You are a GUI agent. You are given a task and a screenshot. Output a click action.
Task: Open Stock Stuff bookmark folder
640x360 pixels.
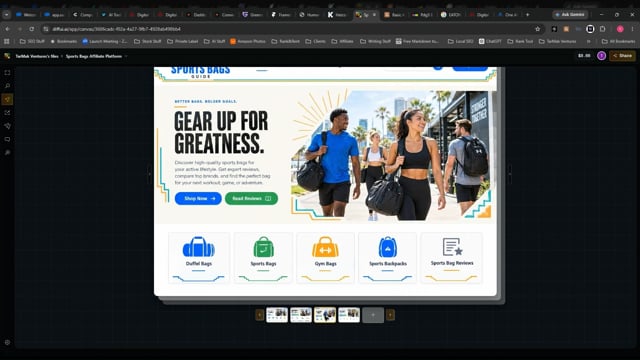148,41
